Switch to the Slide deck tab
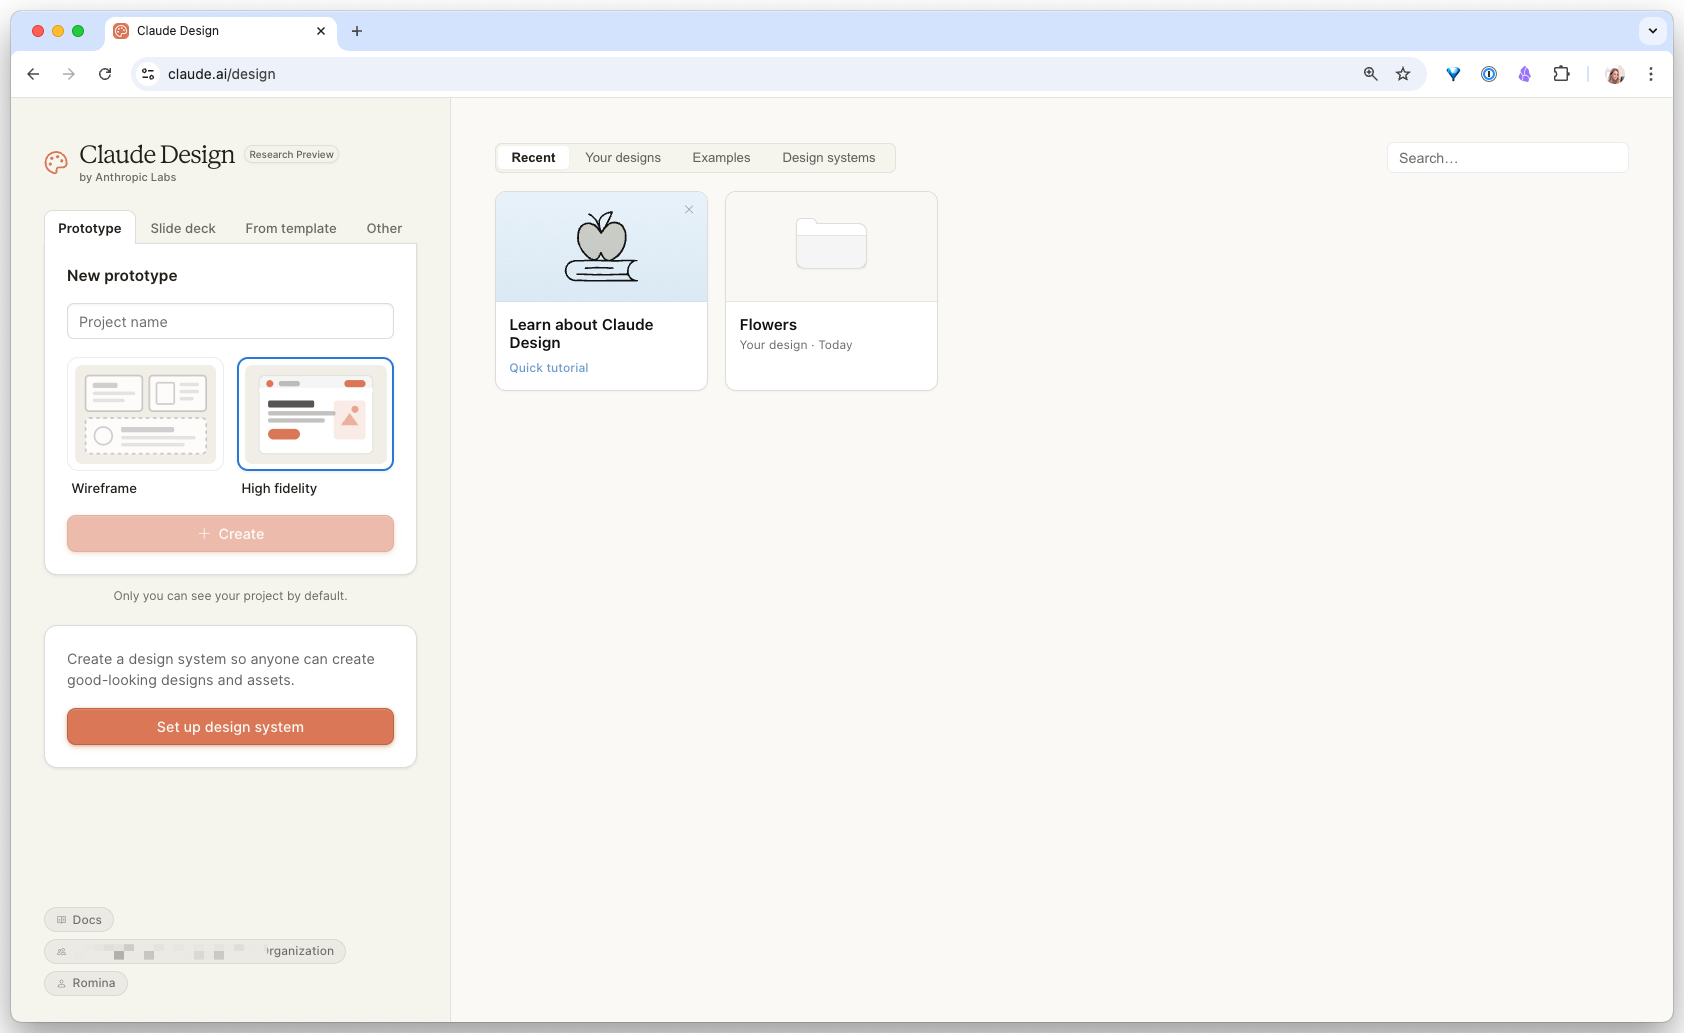 [x=183, y=228]
